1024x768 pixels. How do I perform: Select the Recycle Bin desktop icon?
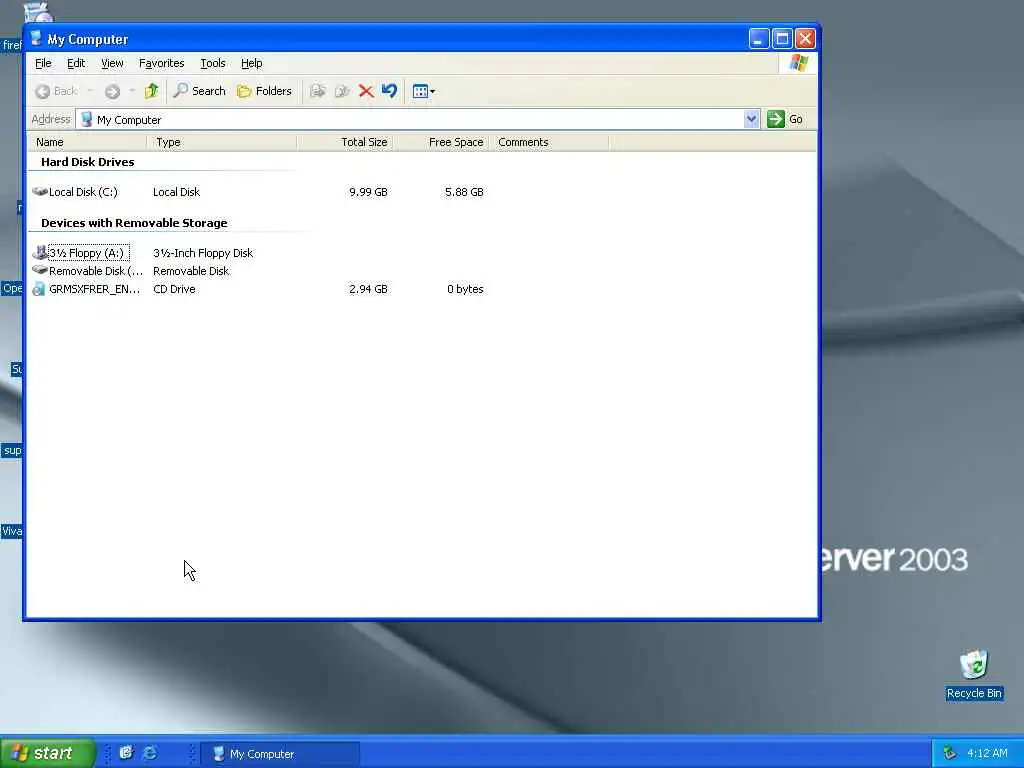(x=974, y=675)
